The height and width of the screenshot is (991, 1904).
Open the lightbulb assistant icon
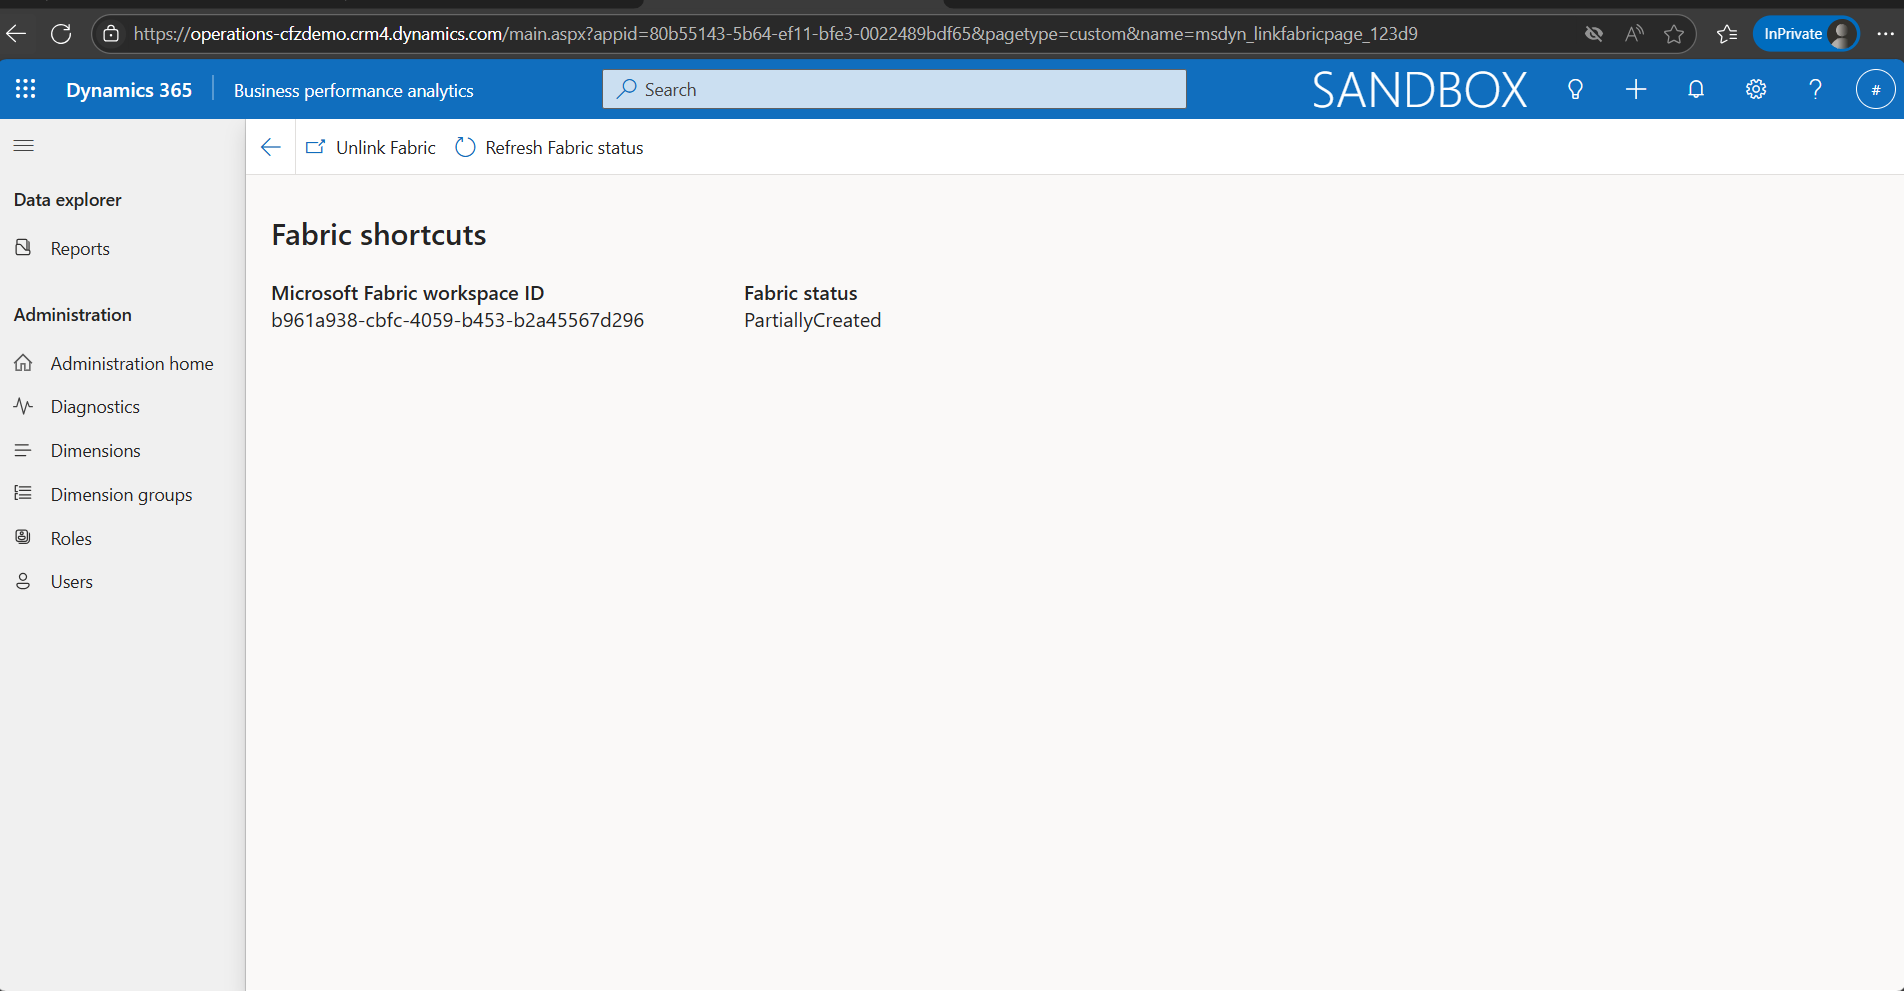(1575, 90)
